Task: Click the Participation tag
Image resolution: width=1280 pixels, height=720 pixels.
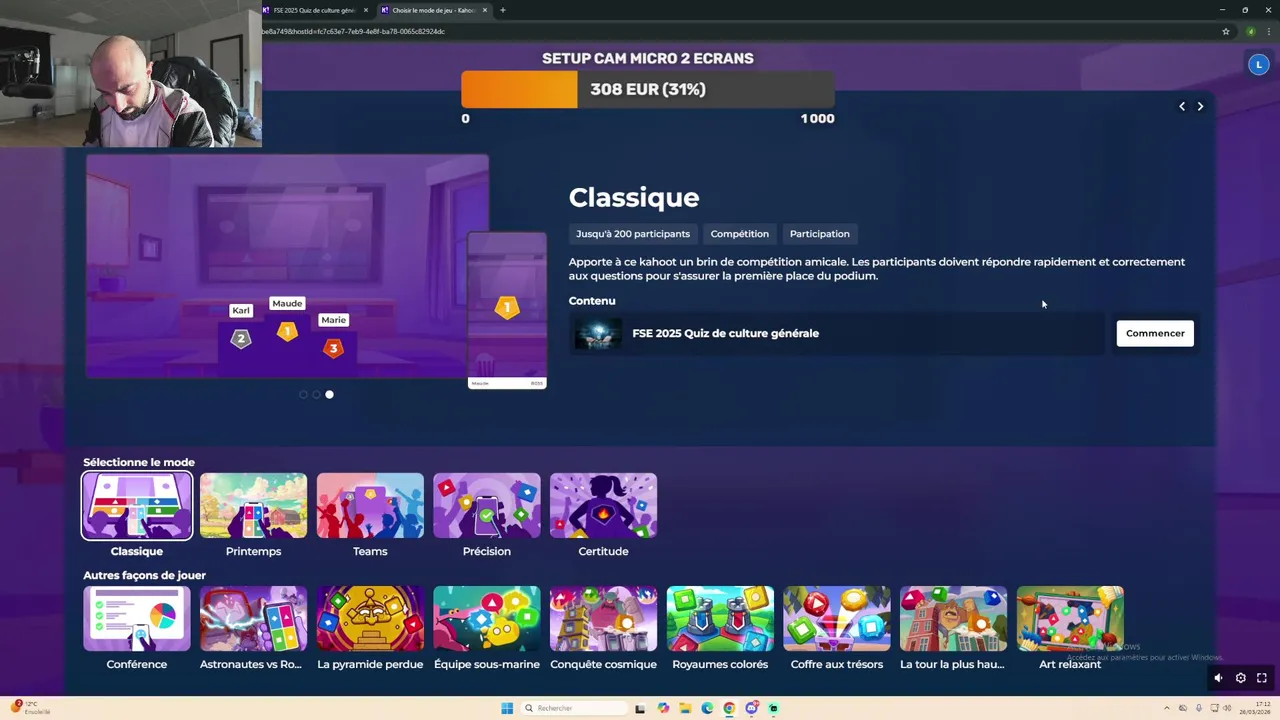Action: point(820,234)
